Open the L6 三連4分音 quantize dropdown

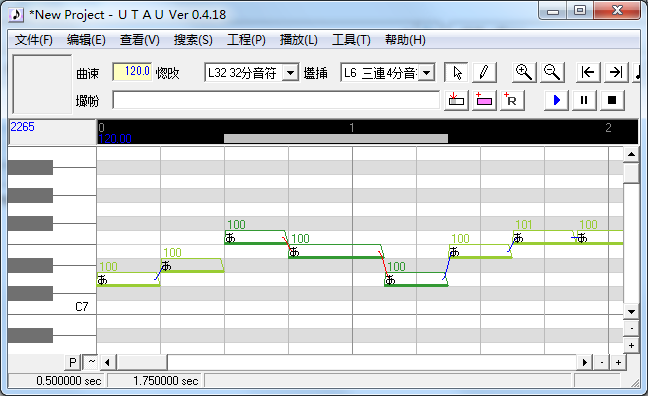point(427,73)
